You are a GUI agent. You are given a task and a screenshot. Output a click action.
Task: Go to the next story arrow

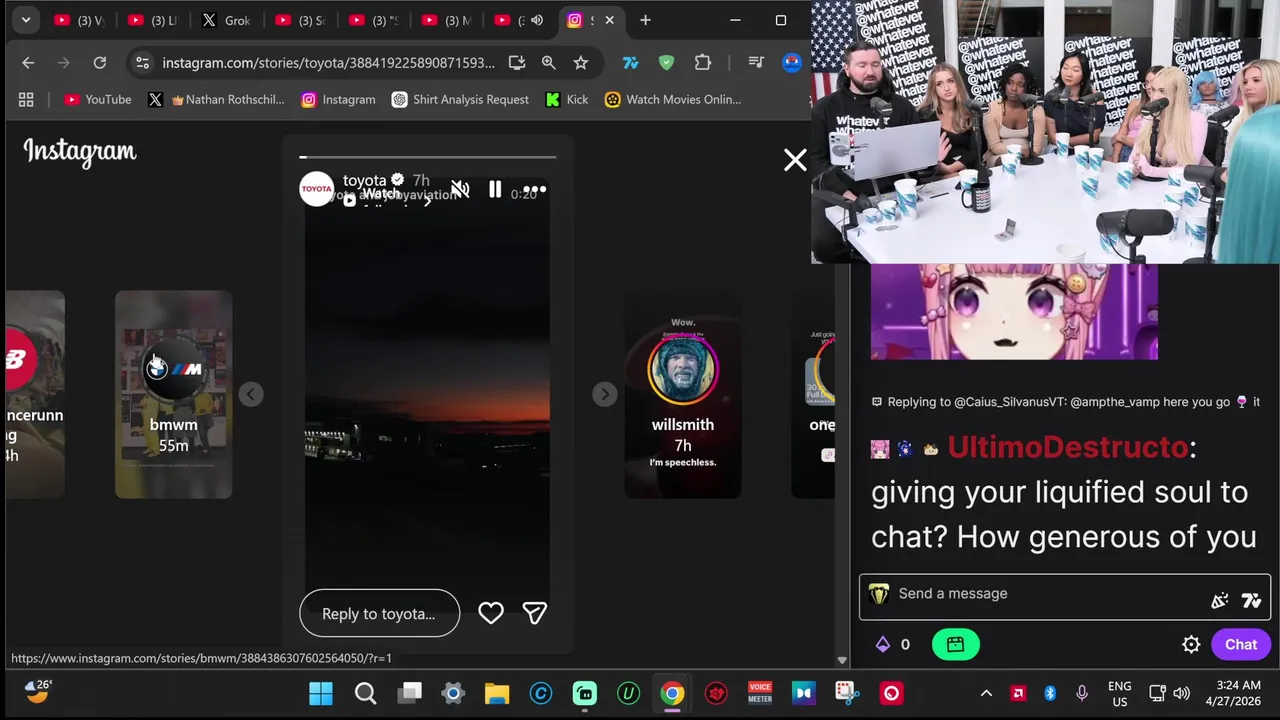[604, 394]
